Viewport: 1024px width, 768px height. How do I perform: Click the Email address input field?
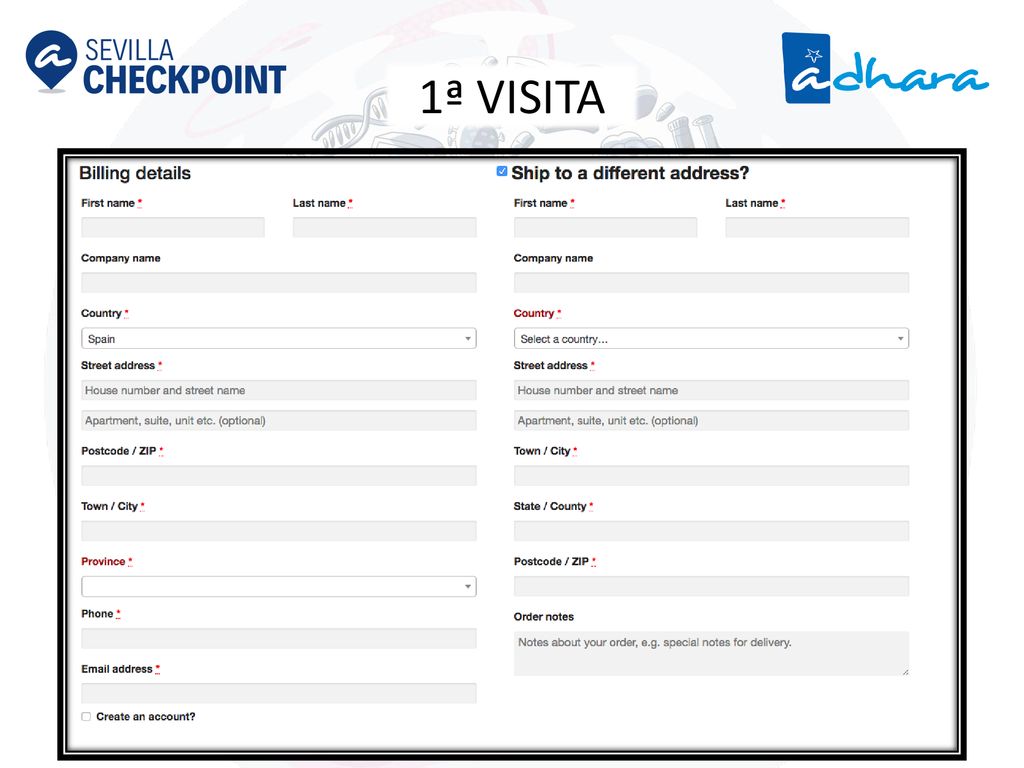click(279, 694)
